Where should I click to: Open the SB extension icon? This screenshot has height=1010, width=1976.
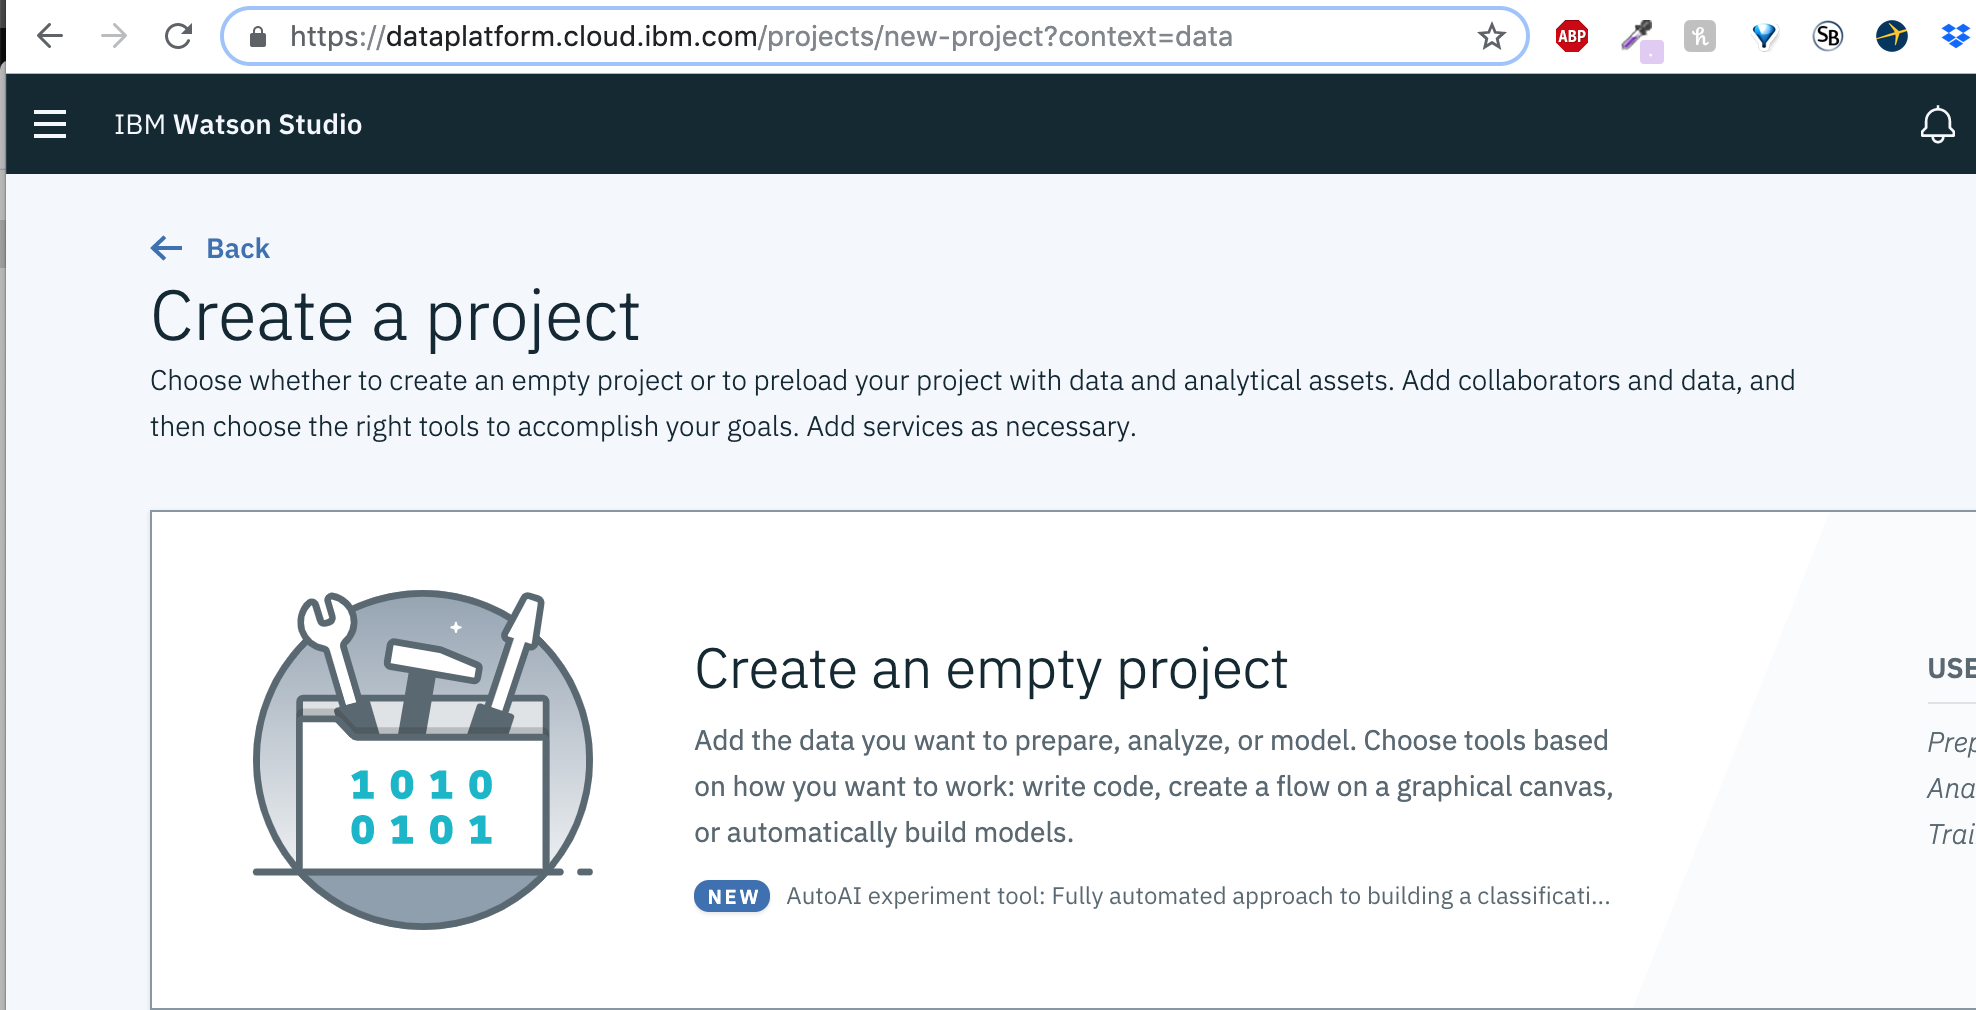pos(1828,37)
